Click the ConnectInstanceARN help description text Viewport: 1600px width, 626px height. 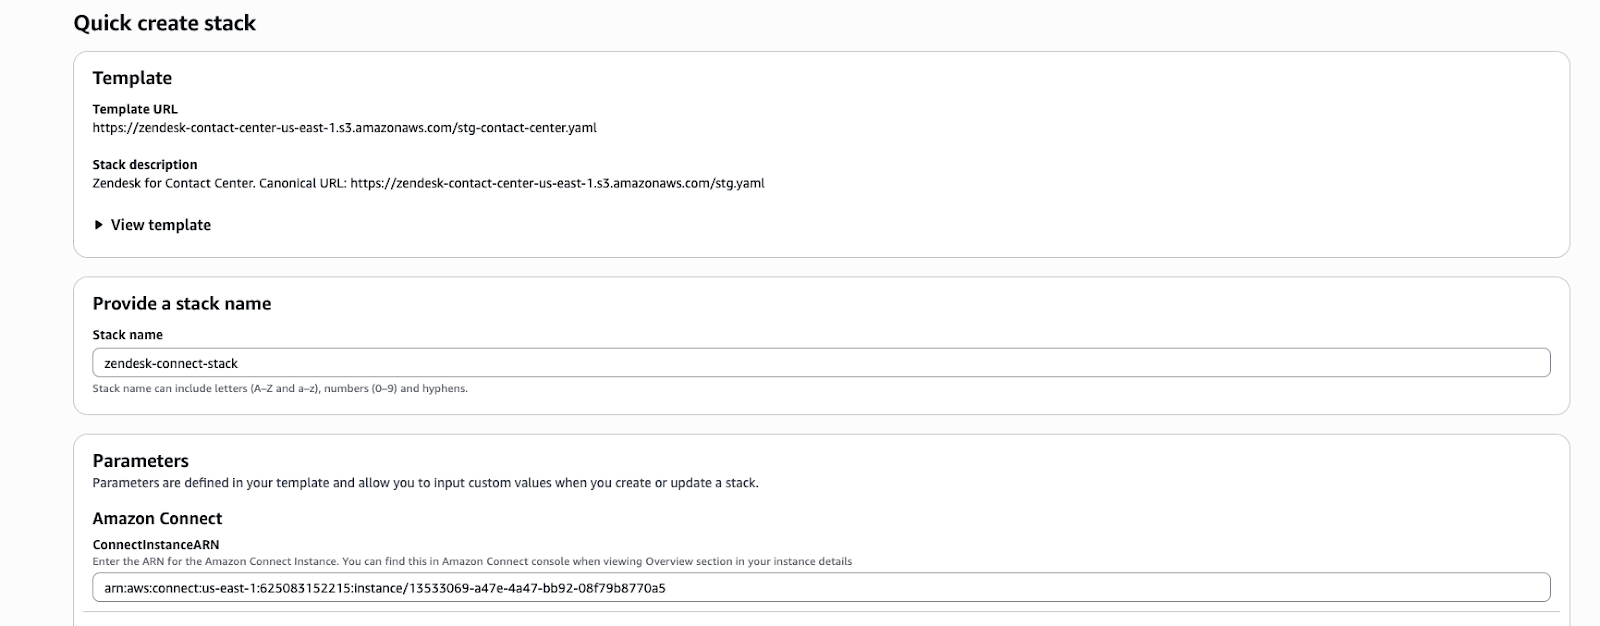point(472,562)
